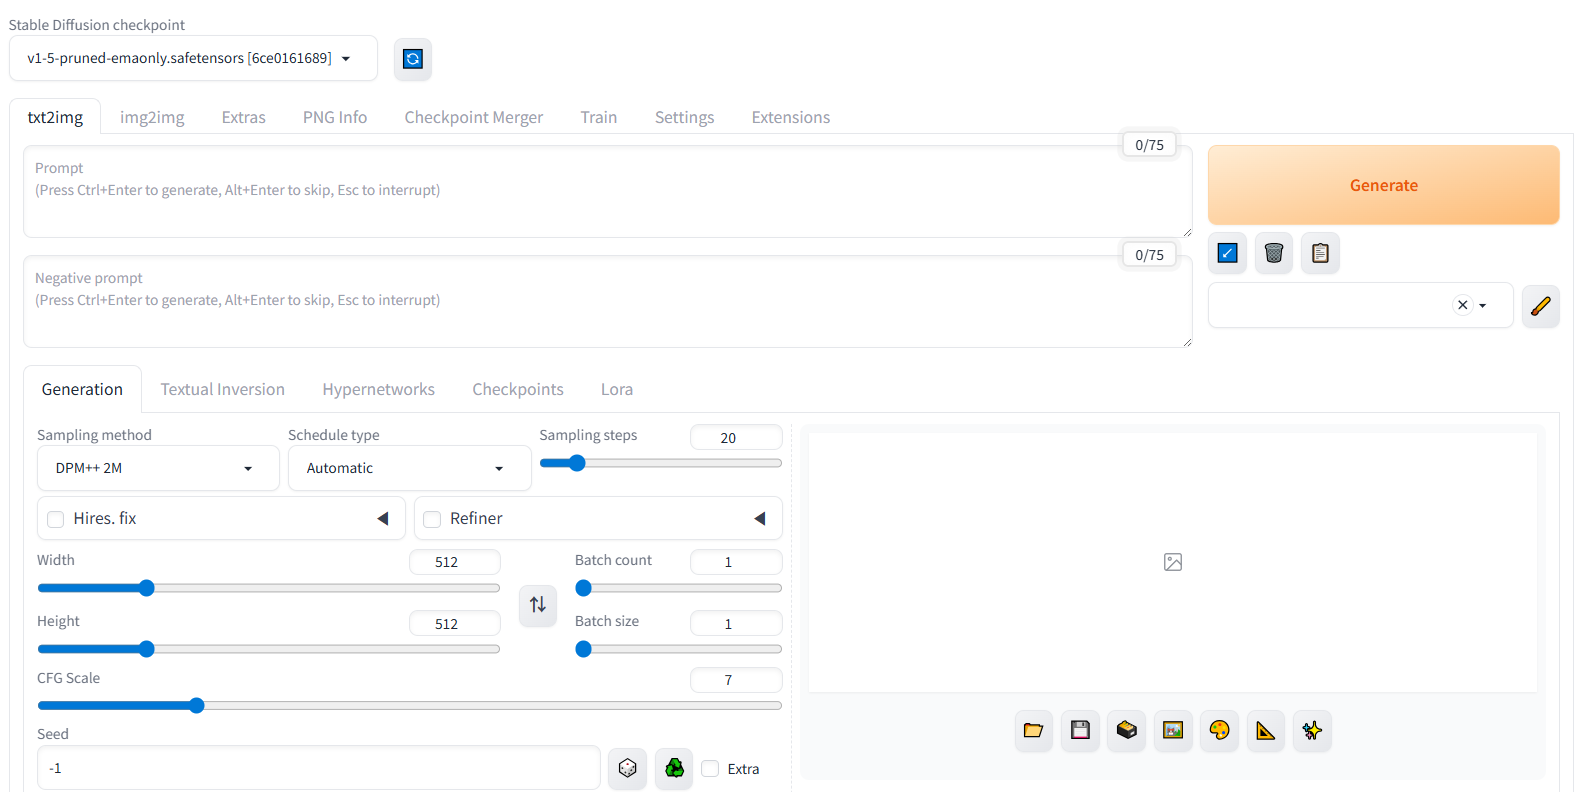This screenshot has height=792, width=1591.
Task: Click the Sampling steps slider handle
Action: coord(577,463)
